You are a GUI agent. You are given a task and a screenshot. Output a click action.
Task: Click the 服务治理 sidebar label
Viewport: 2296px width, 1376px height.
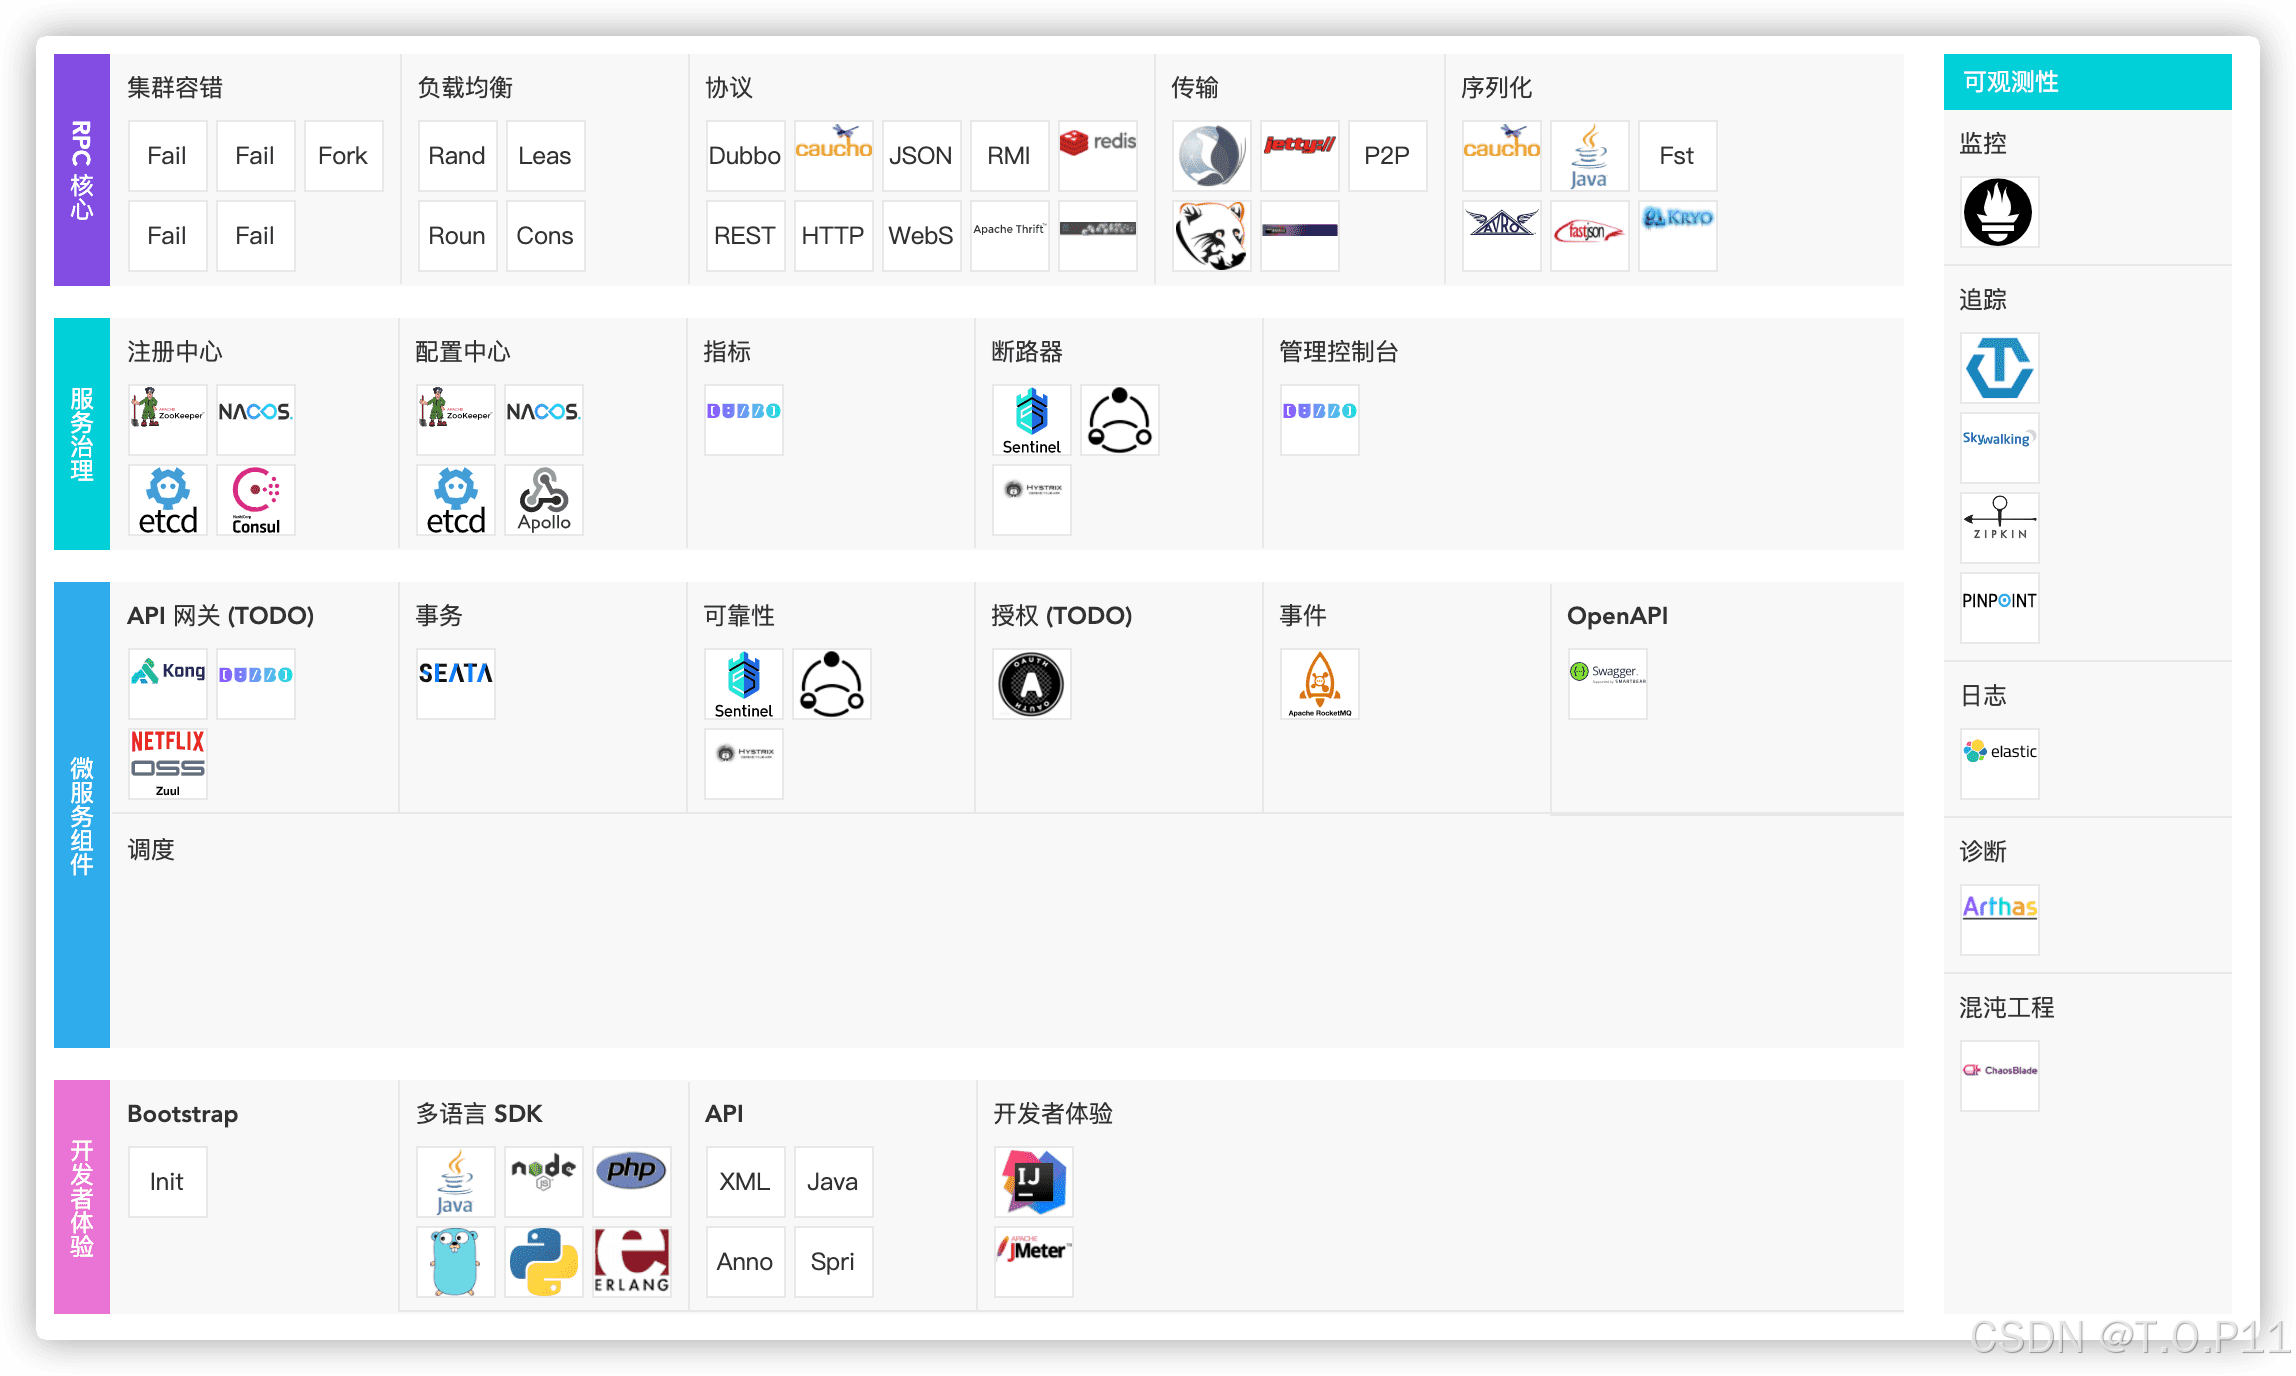coord(81,435)
